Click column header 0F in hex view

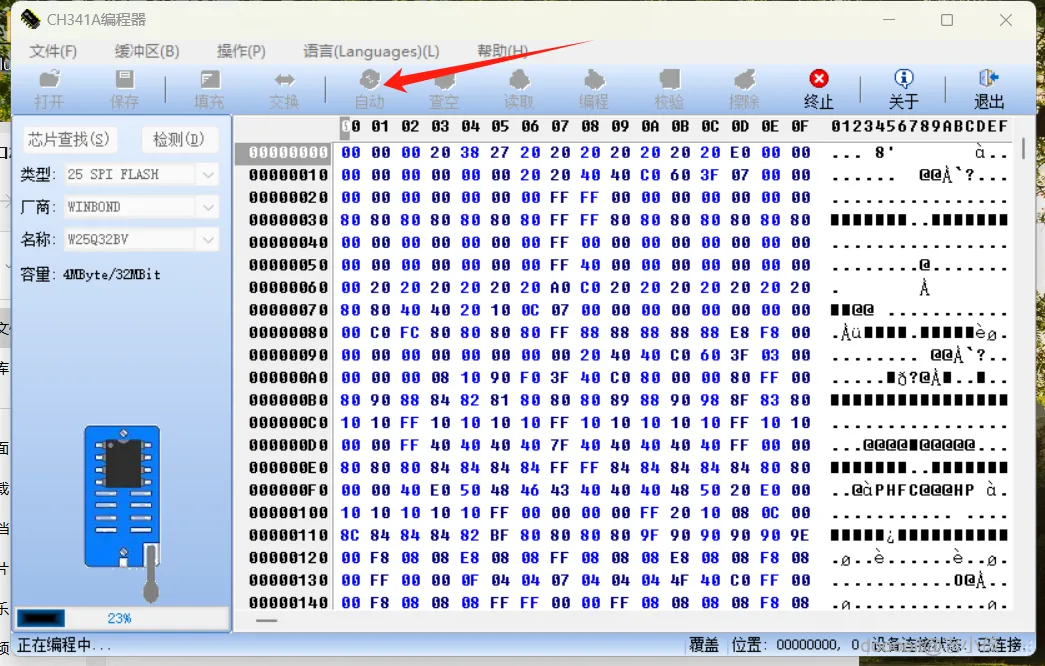click(800, 127)
